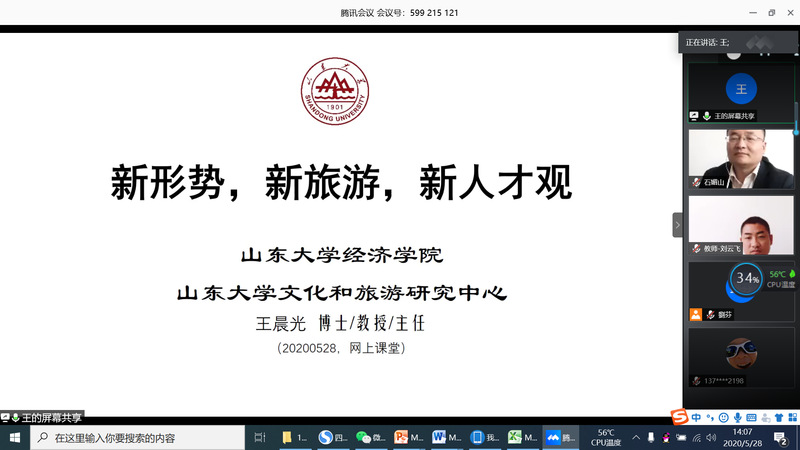Switch to WeChat in the taskbar
The image size is (800, 450).
pos(368,438)
